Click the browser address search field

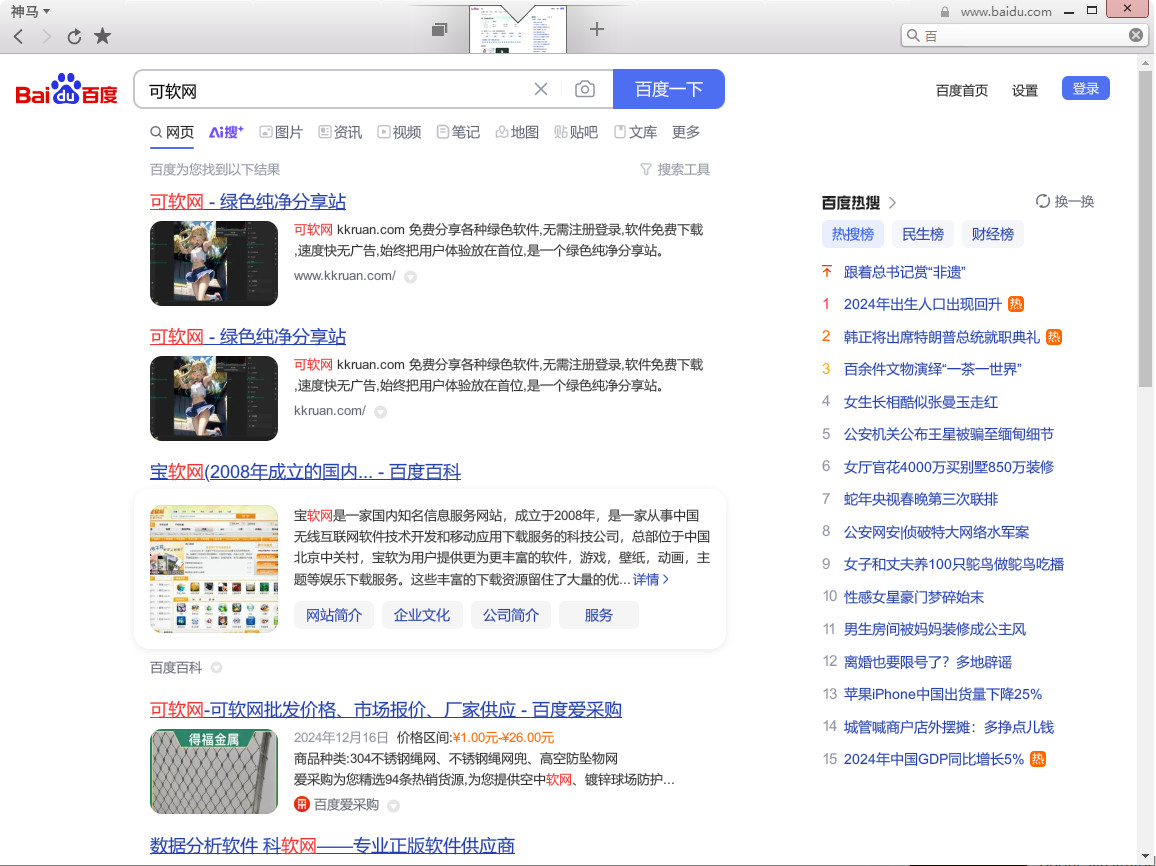point(1025,35)
